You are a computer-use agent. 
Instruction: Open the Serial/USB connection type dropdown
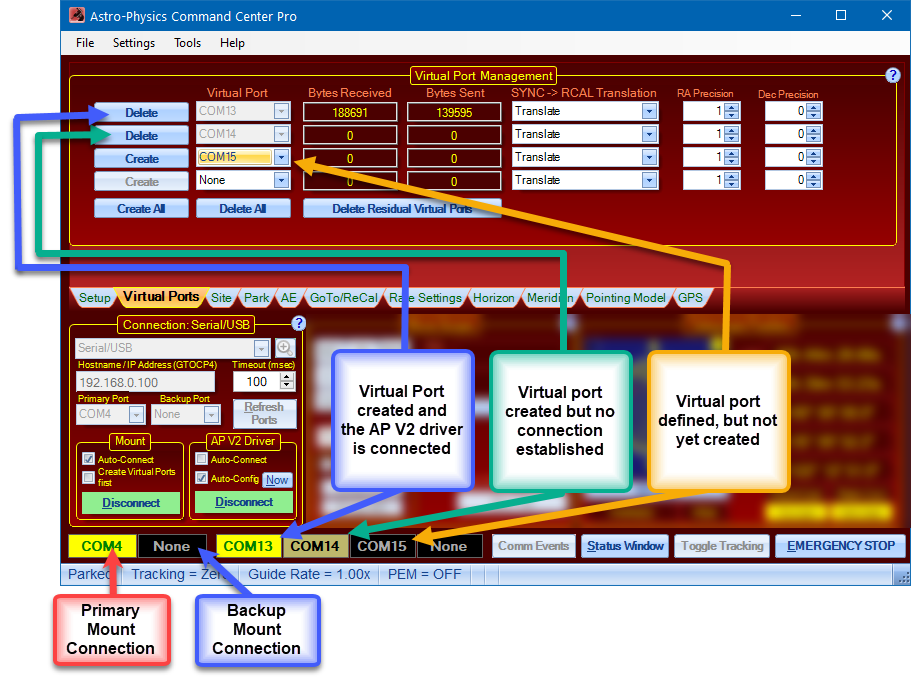(x=261, y=348)
